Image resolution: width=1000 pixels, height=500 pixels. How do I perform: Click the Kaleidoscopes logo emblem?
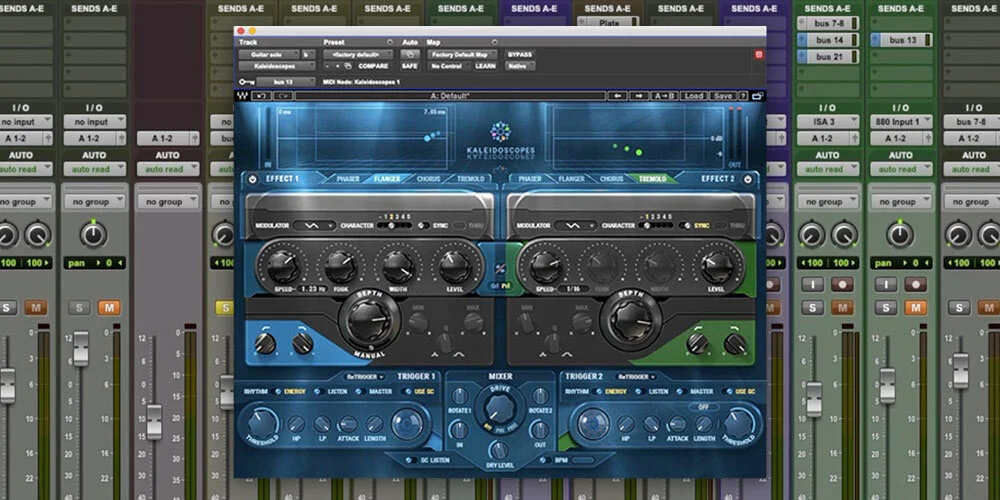tap(500, 131)
